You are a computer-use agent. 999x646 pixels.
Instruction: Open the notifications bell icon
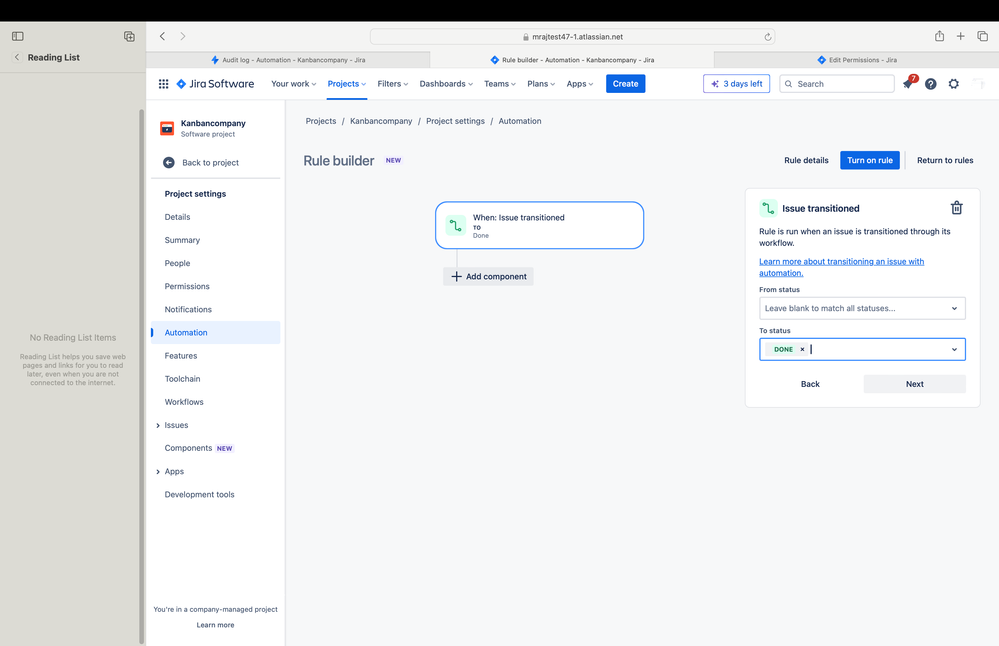908,83
